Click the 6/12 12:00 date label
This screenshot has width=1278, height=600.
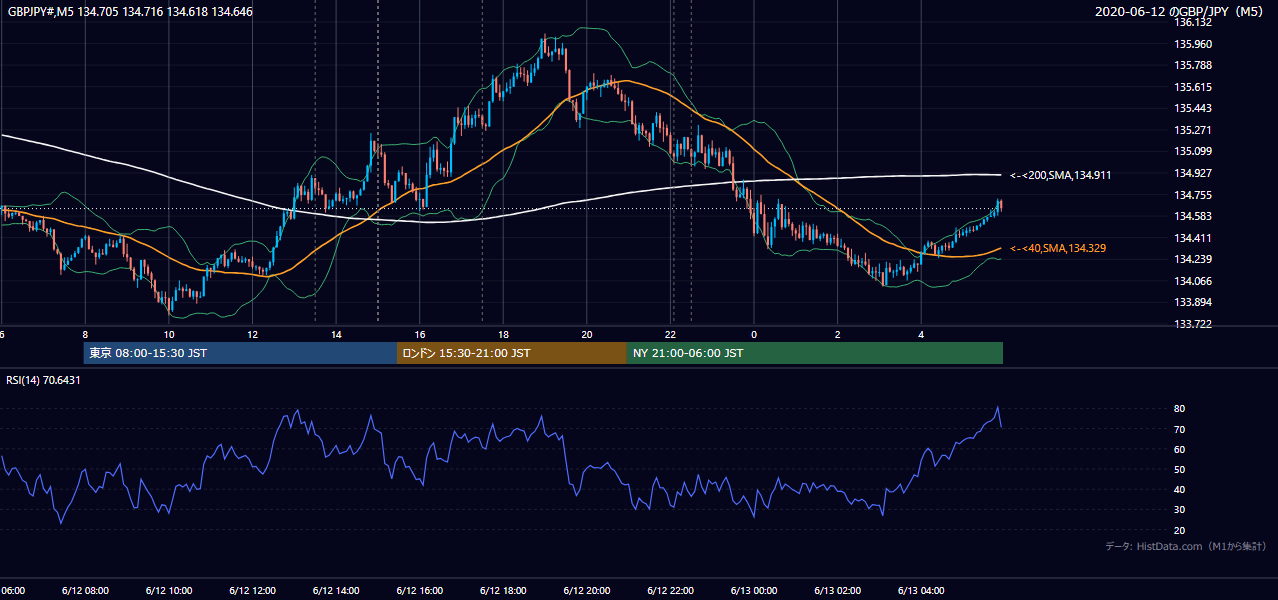tap(253, 590)
